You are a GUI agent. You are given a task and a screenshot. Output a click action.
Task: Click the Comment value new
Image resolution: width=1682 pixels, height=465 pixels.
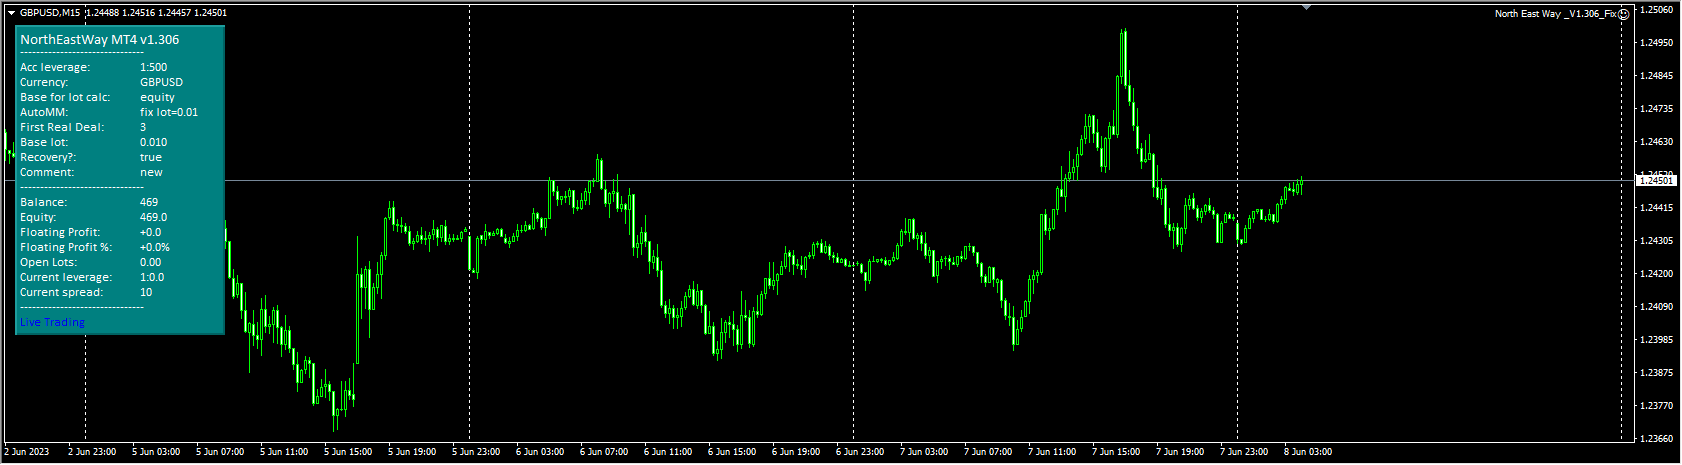click(151, 172)
